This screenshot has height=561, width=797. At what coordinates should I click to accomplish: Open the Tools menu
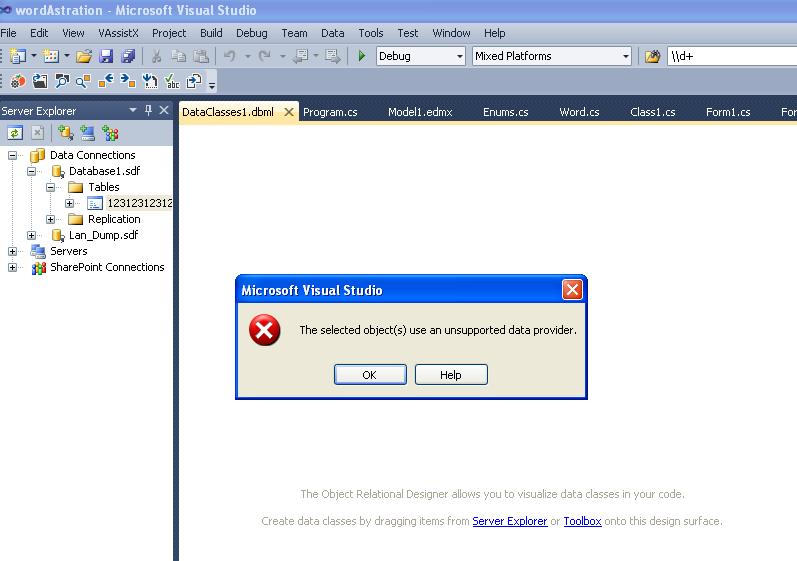[371, 33]
